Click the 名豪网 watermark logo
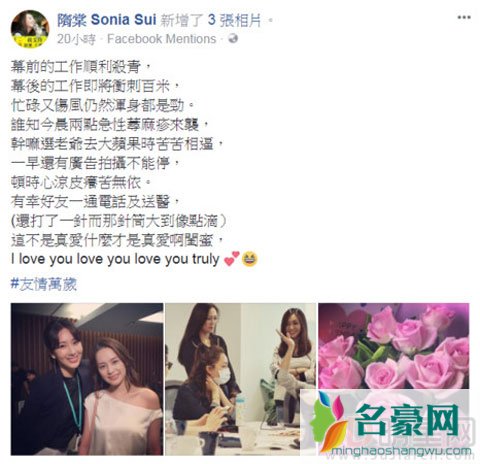Screen dimensions: 480x464 pos(406,421)
